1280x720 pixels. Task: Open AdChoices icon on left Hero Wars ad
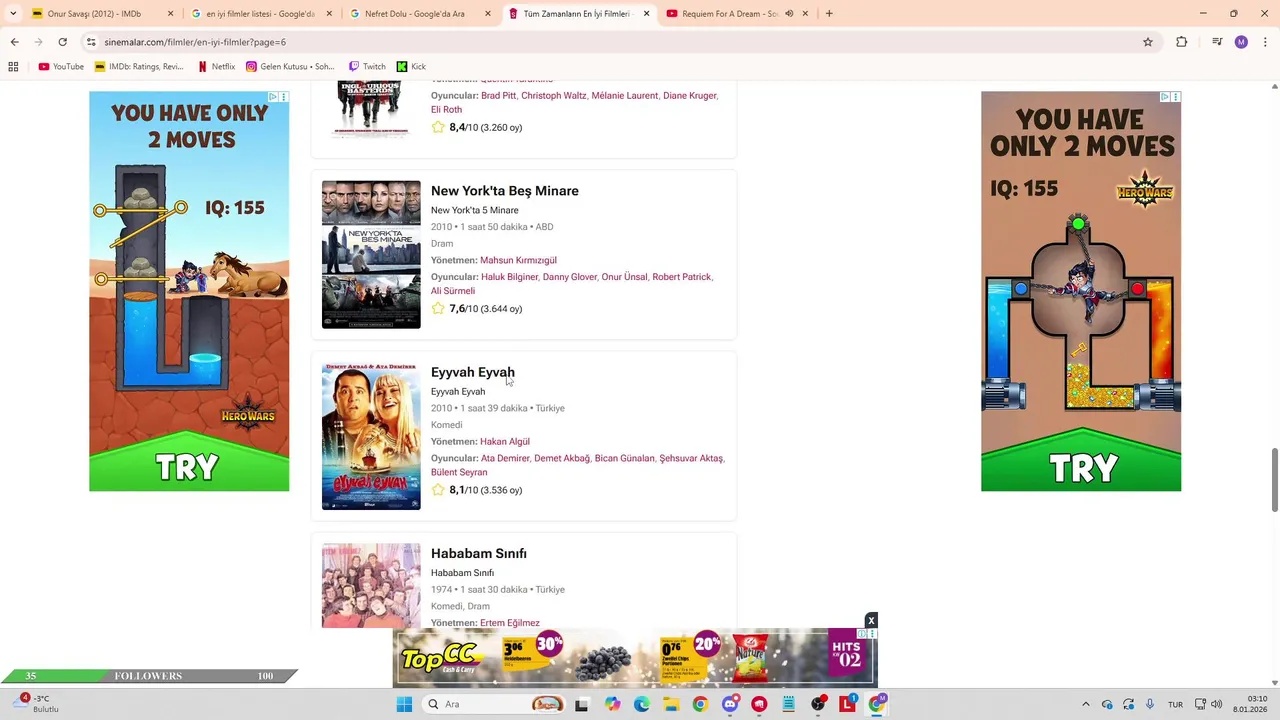(273, 97)
